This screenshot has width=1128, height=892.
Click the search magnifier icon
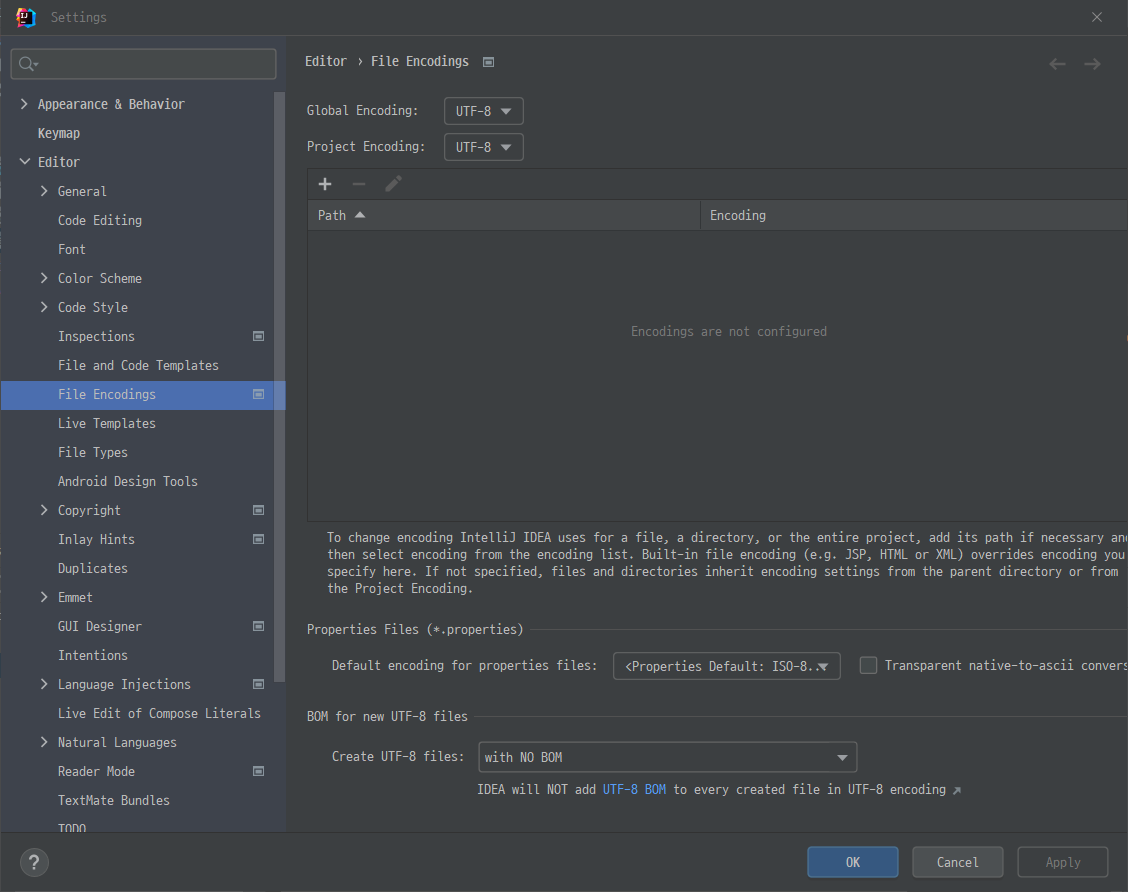(27, 64)
